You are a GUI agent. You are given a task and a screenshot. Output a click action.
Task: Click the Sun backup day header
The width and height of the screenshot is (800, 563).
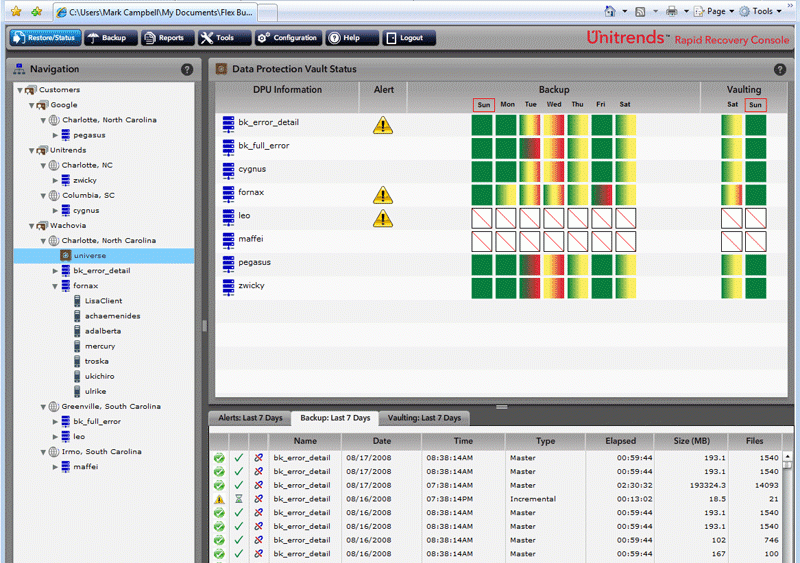pyautogui.click(x=484, y=105)
